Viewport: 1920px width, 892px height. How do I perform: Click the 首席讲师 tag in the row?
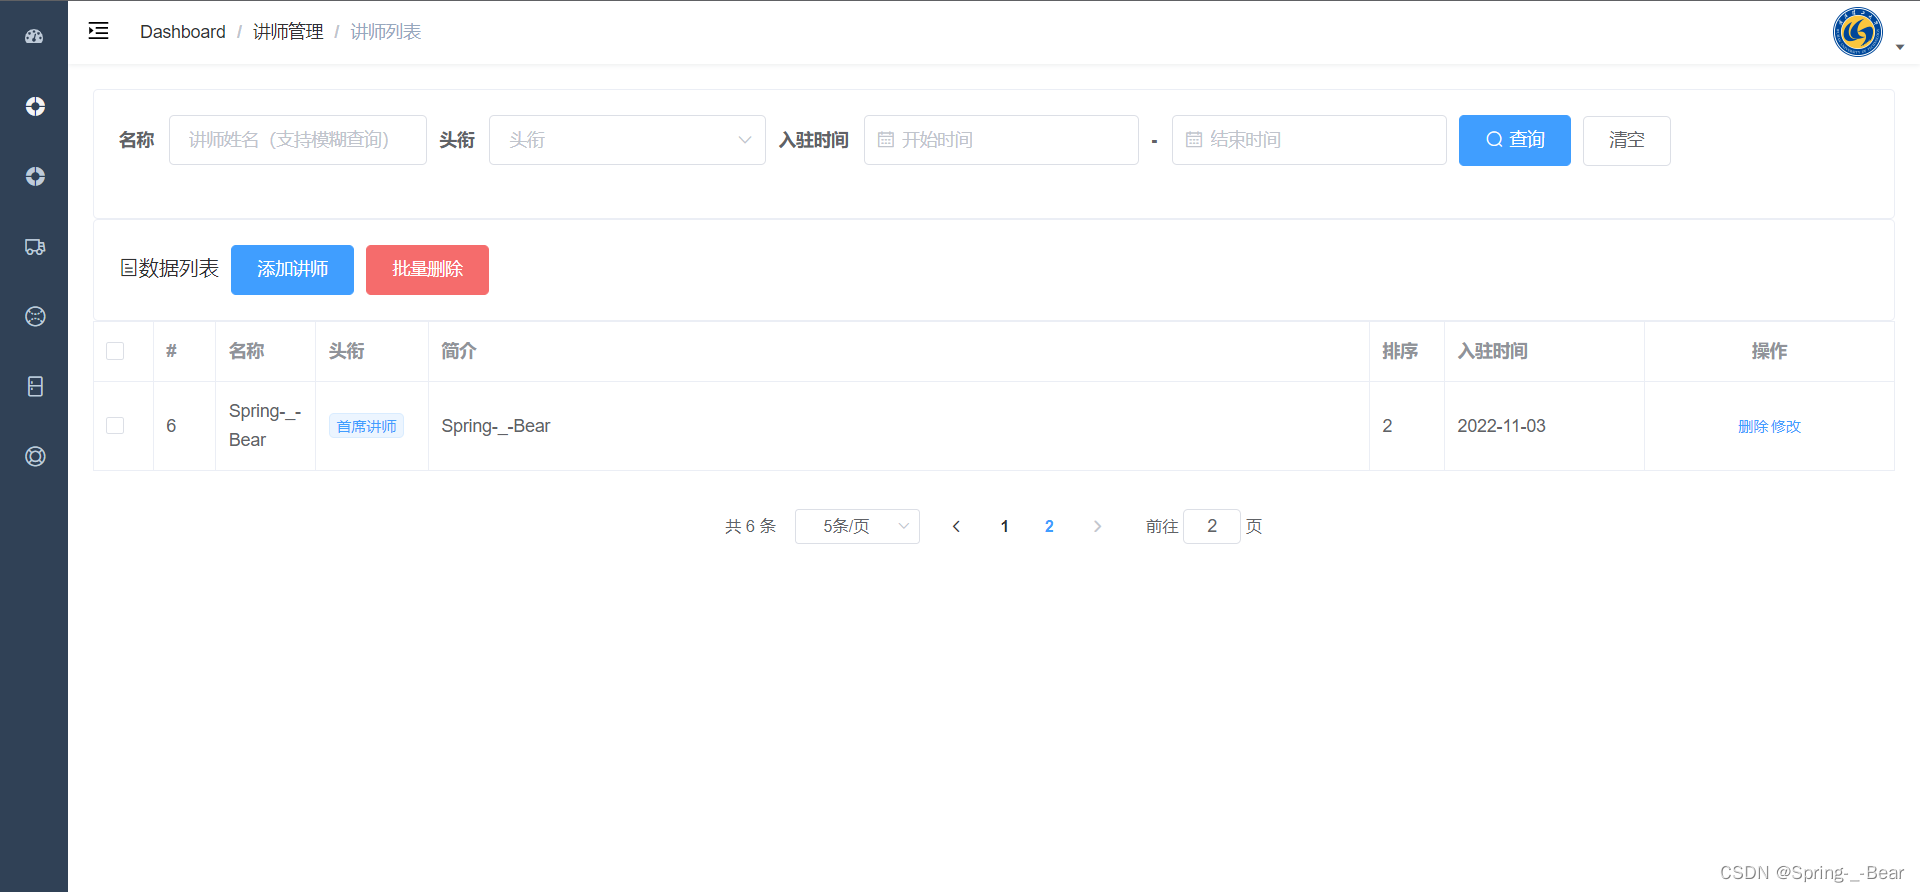366,427
